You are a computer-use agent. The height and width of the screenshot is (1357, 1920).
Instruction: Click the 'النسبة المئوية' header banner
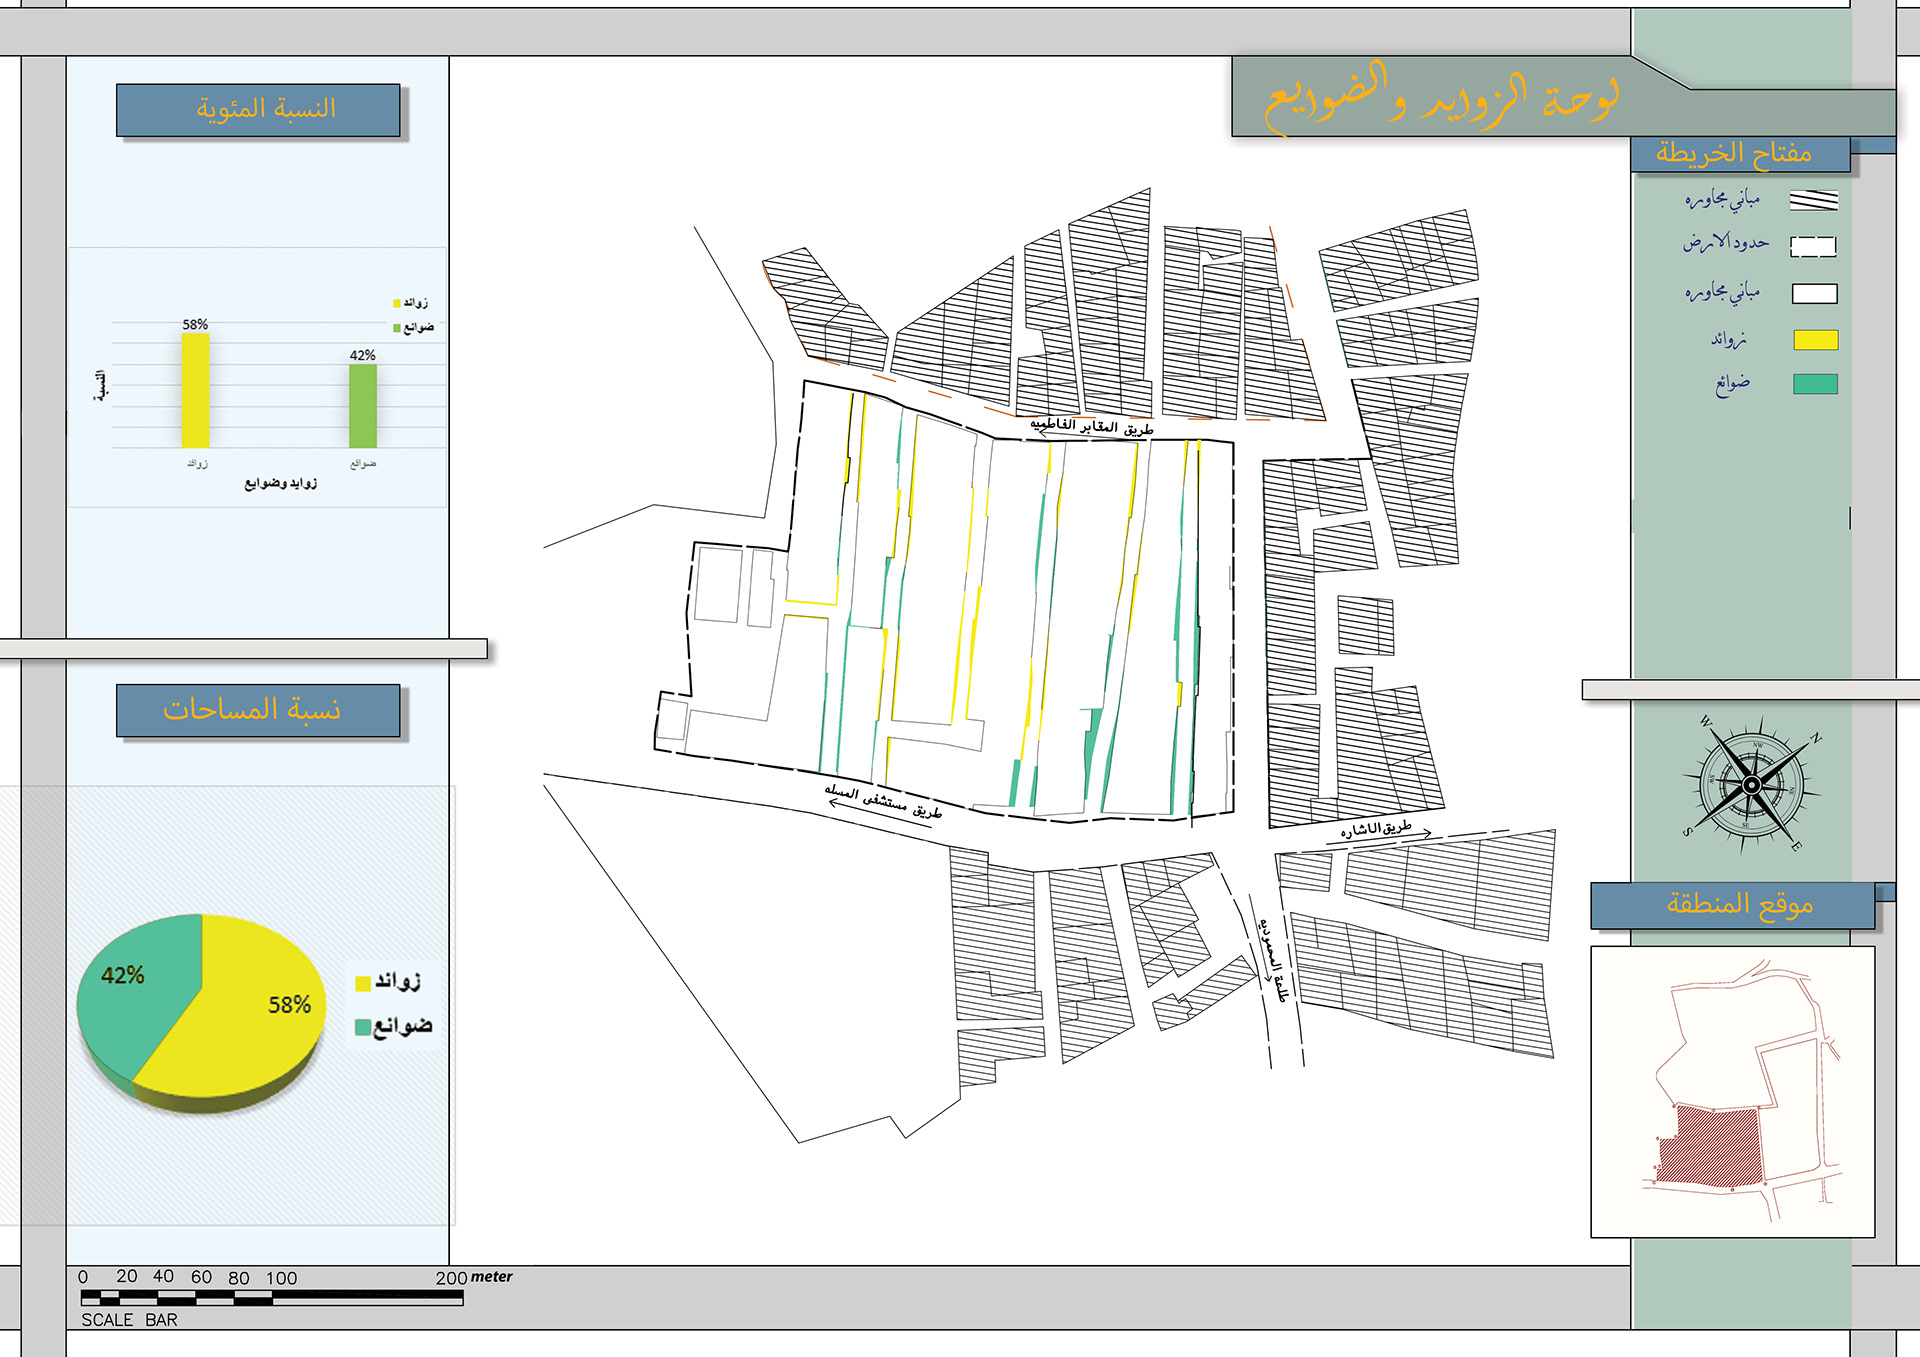(258, 110)
